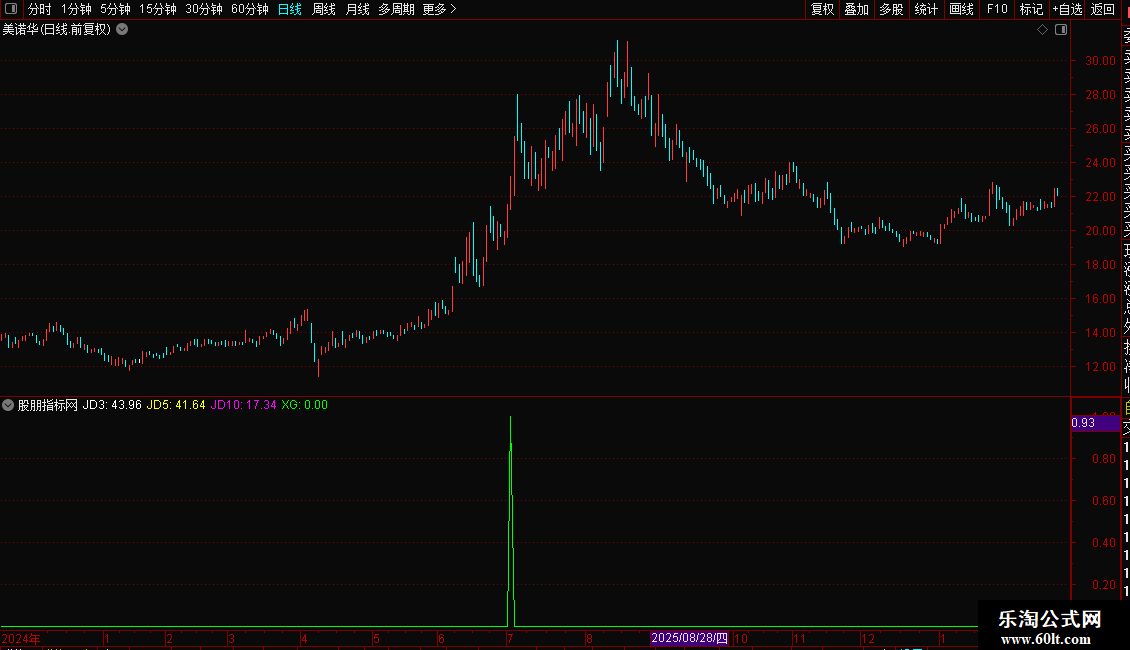1130x650 pixels.
Task: Open the 股朋指标网 indicator dropdown arrow
Action: click(8, 405)
